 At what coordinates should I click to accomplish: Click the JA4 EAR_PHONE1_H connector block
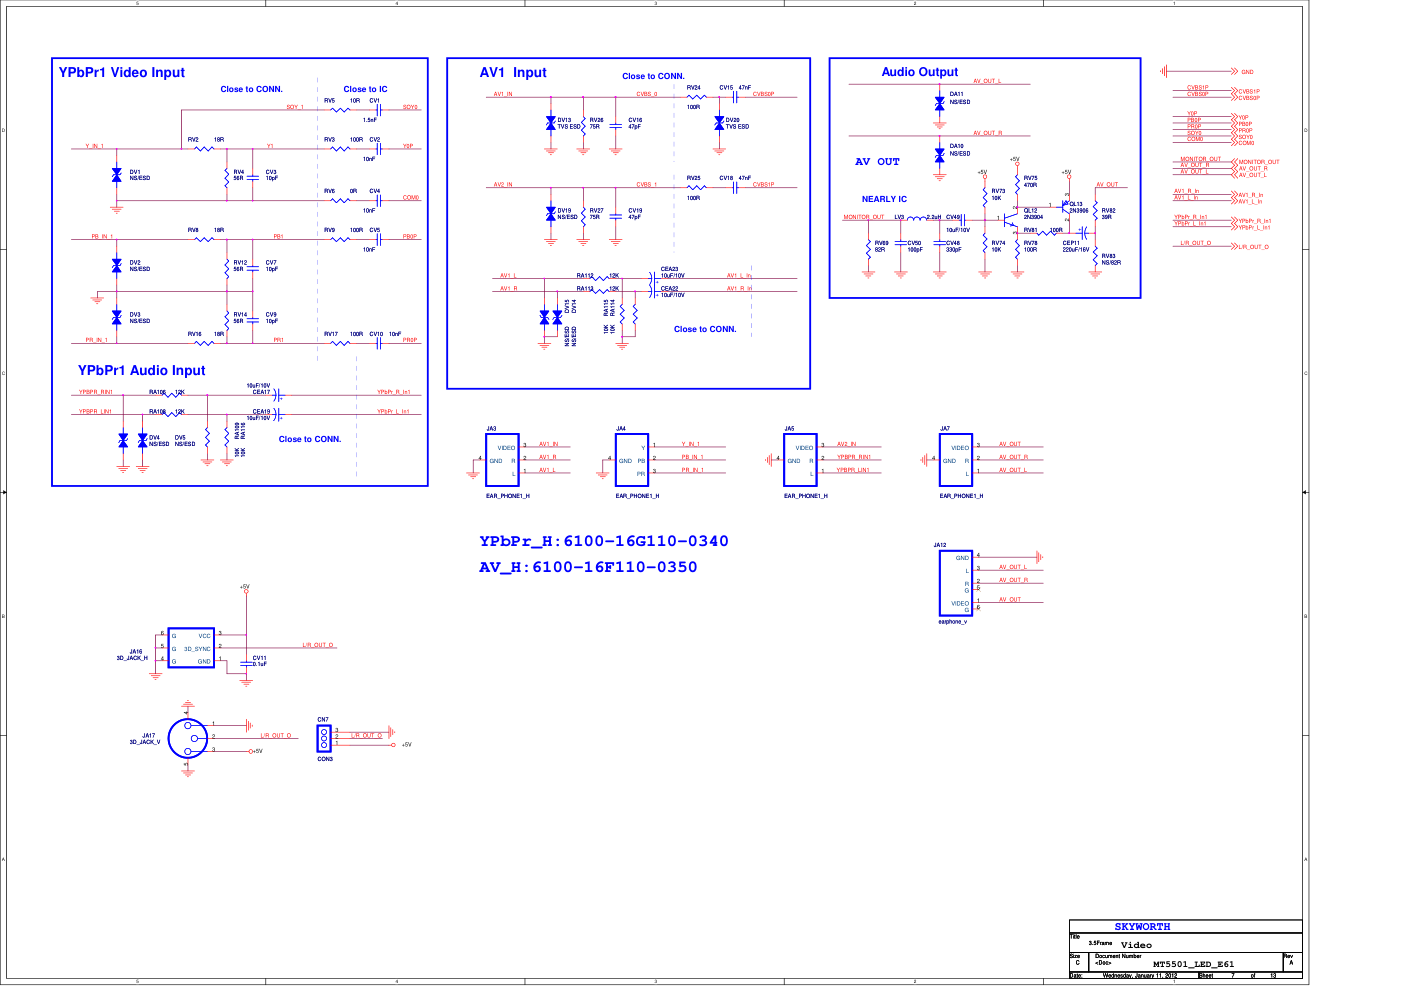coord(632,460)
